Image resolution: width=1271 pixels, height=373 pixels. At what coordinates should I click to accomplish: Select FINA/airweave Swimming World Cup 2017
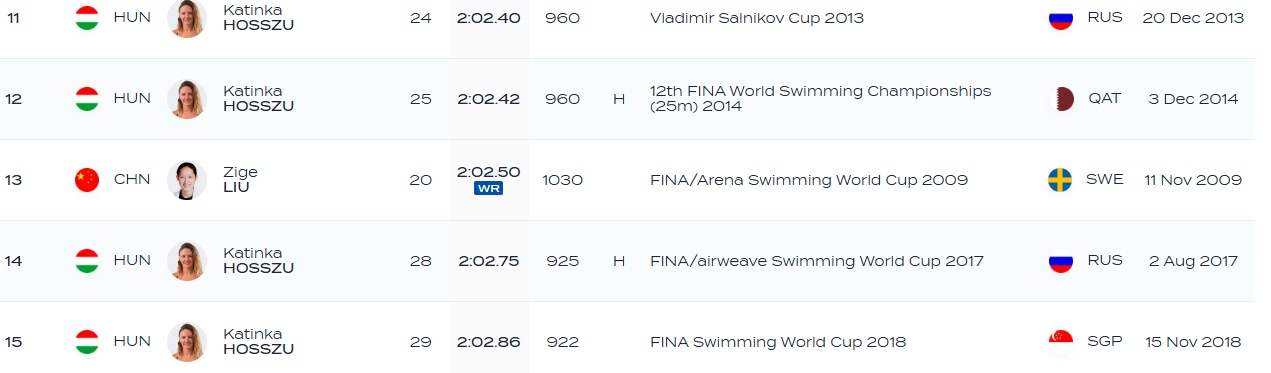click(x=816, y=261)
